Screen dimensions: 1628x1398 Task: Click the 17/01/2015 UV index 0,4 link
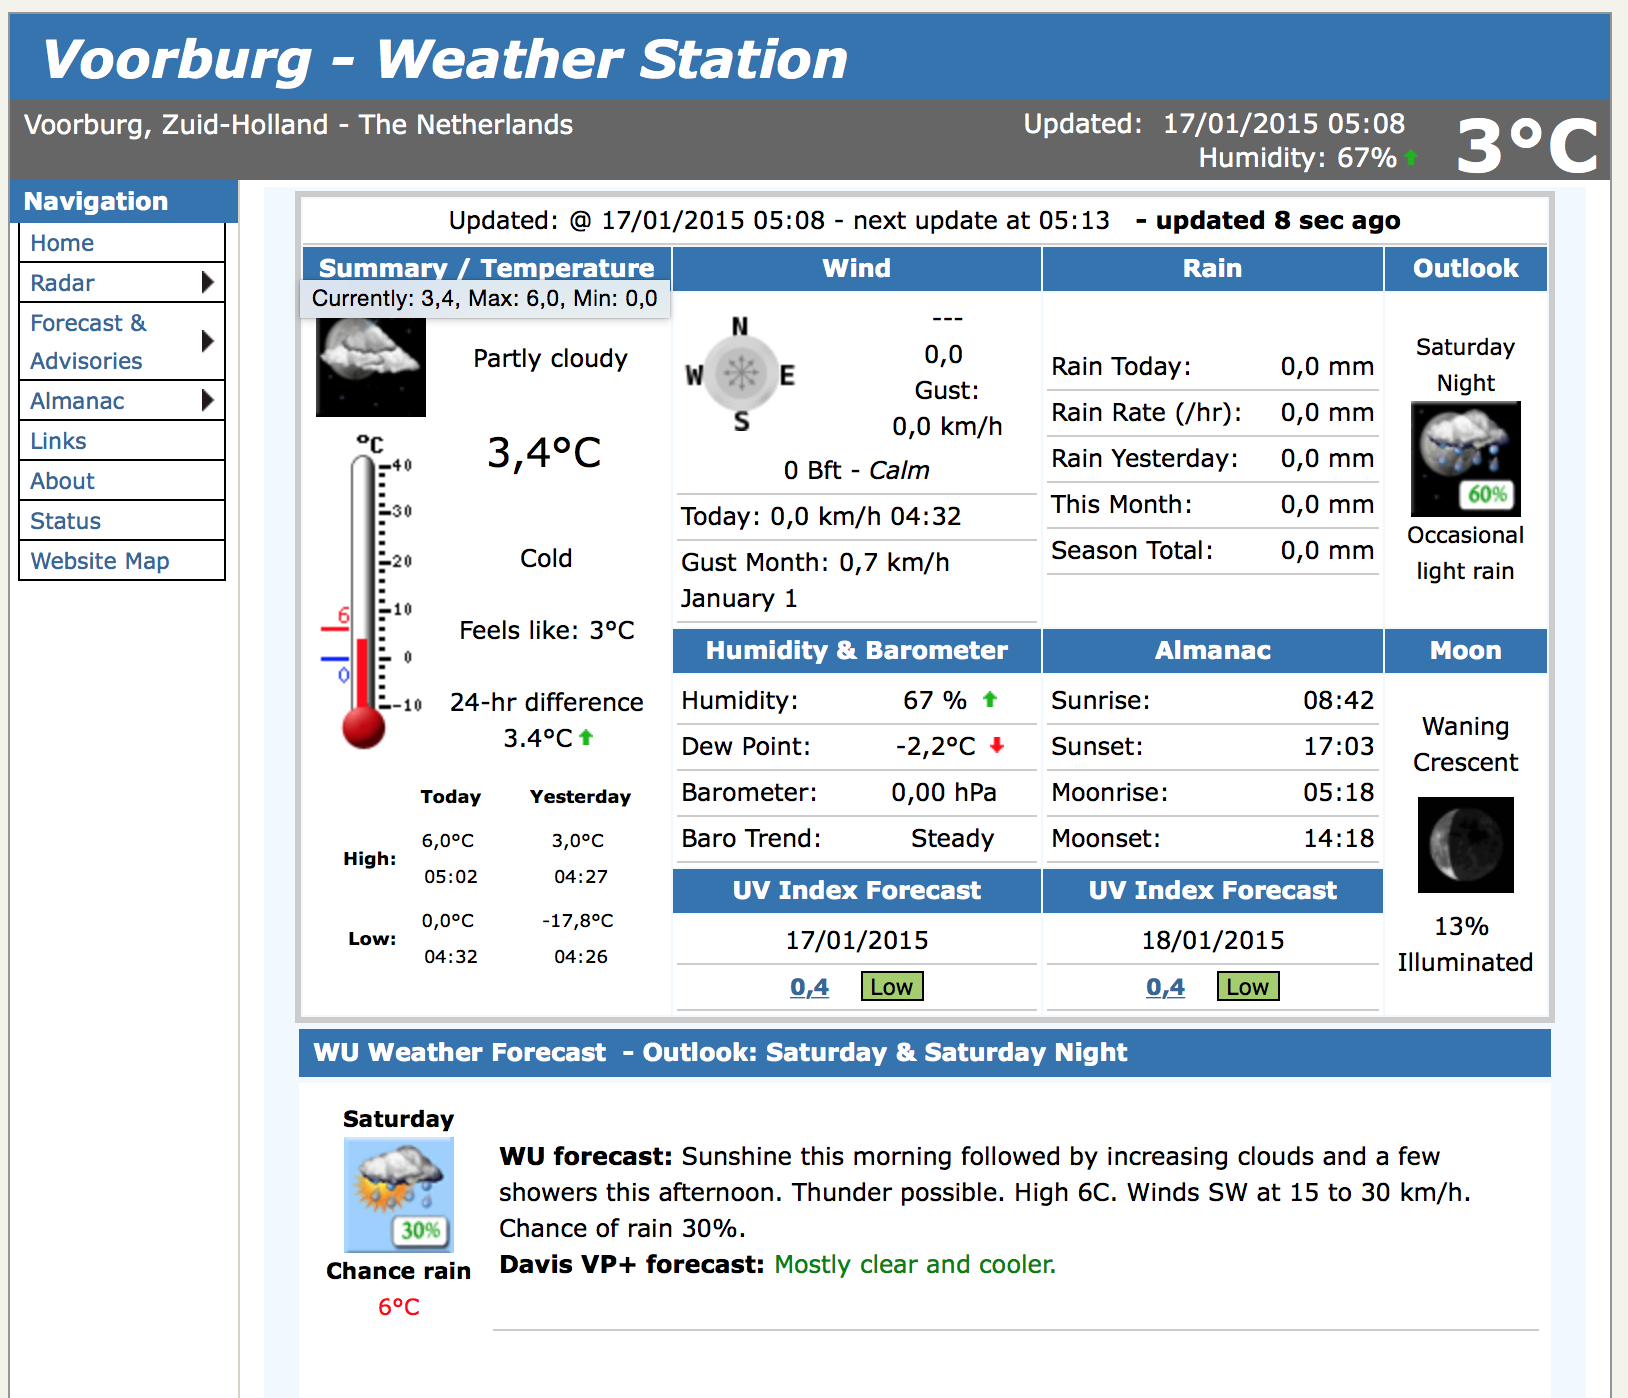809,987
